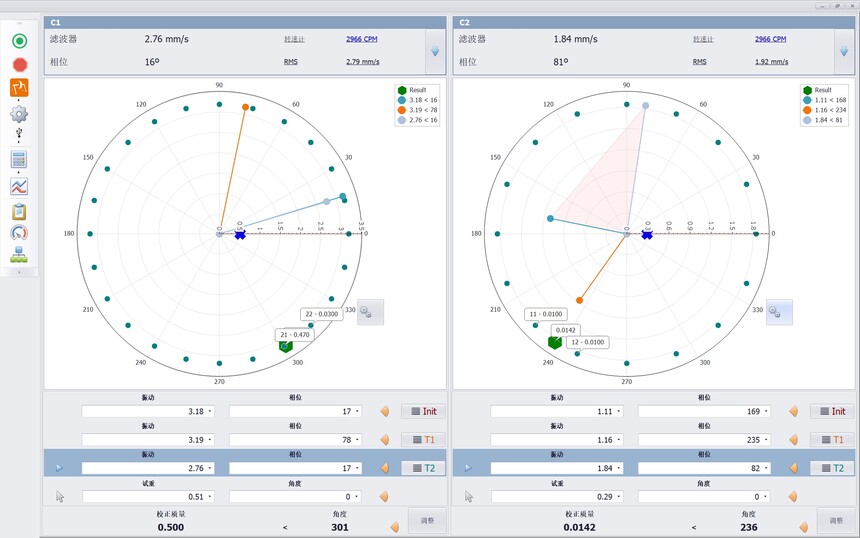
Task: Click the 2966 CPM link in C1
Action: (x=361, y=39)
